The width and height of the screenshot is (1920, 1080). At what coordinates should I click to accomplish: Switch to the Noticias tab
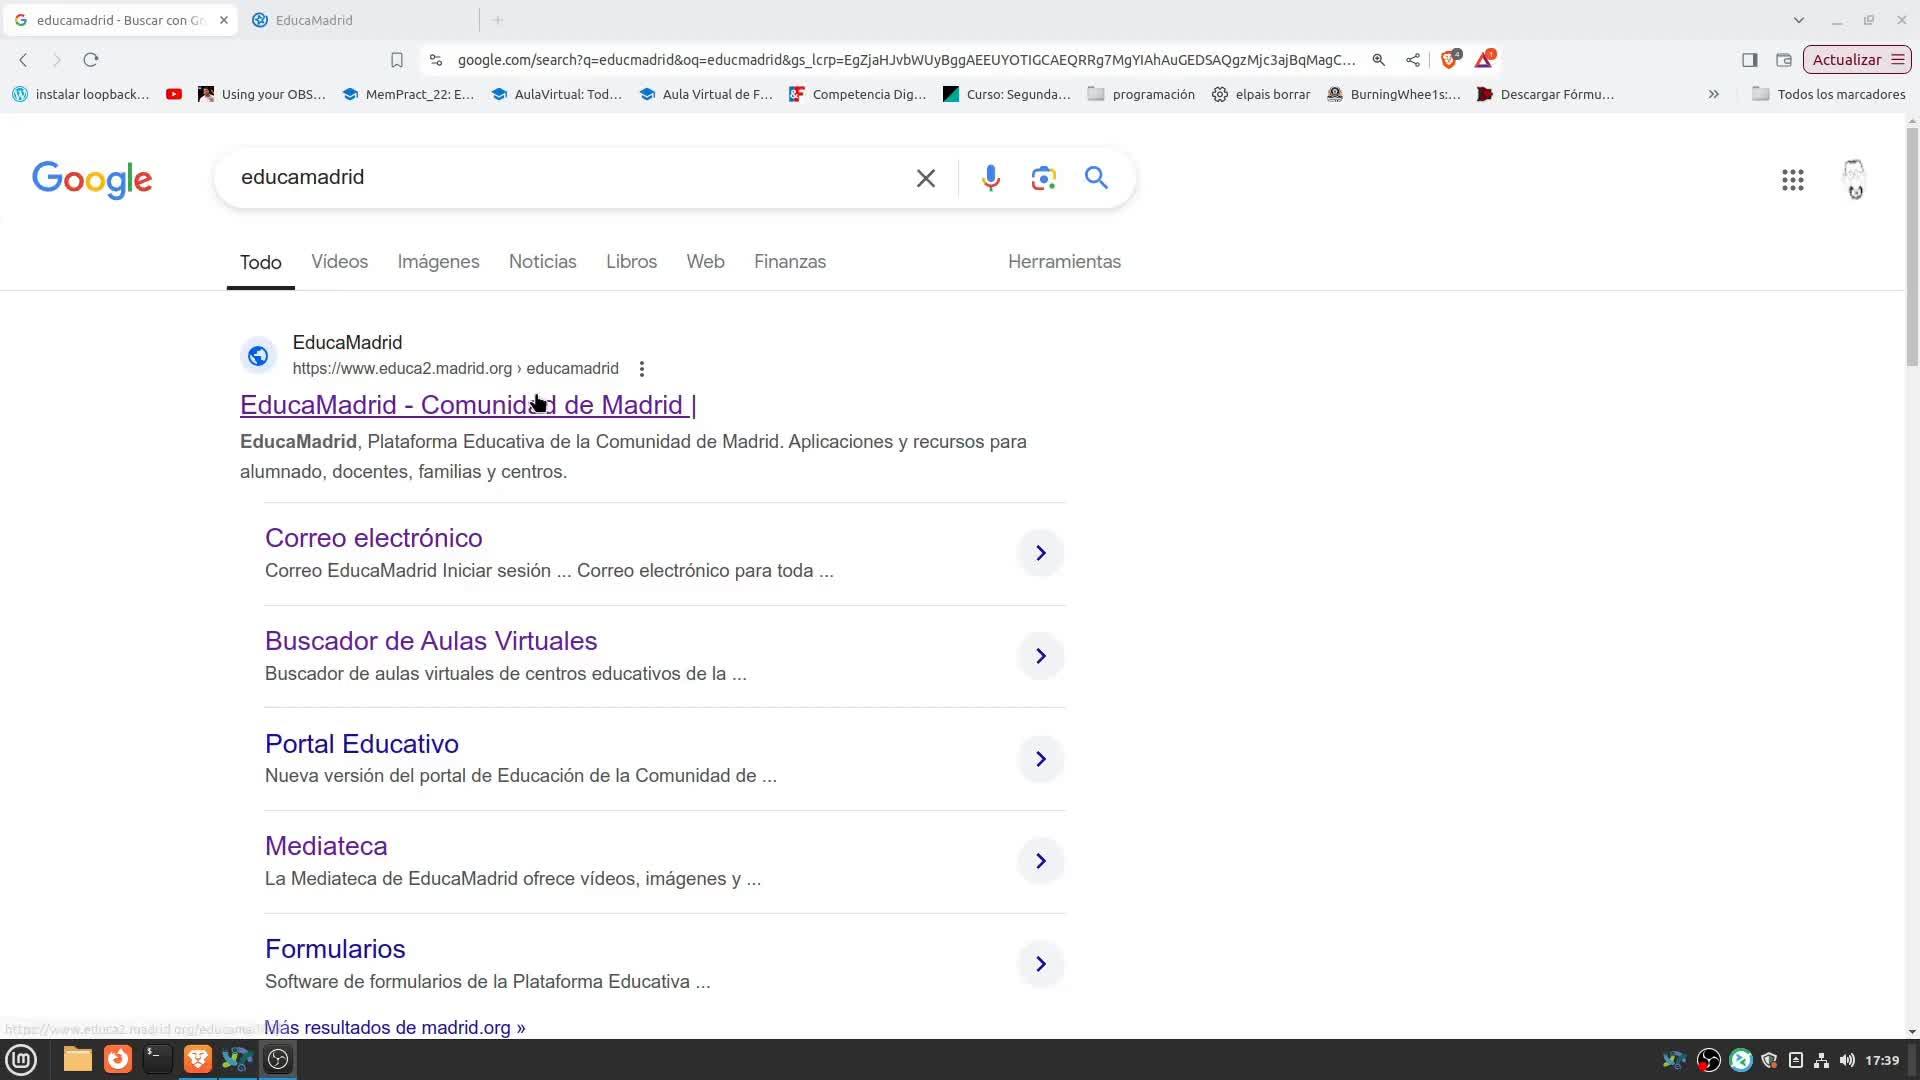542,262
